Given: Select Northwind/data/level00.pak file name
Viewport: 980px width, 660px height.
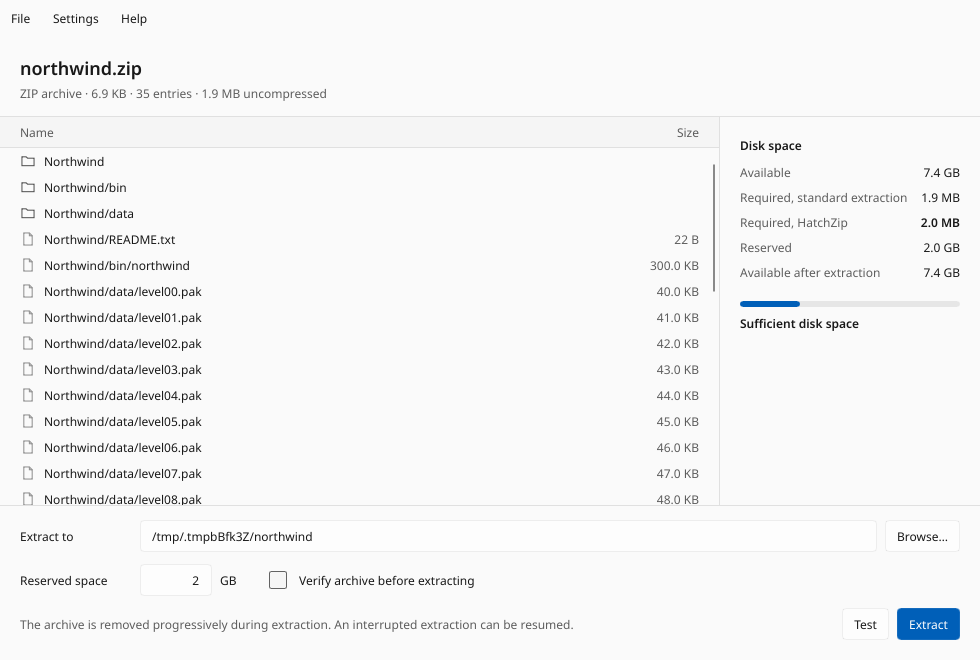Looking at the screenshot, I should [122, 292].
